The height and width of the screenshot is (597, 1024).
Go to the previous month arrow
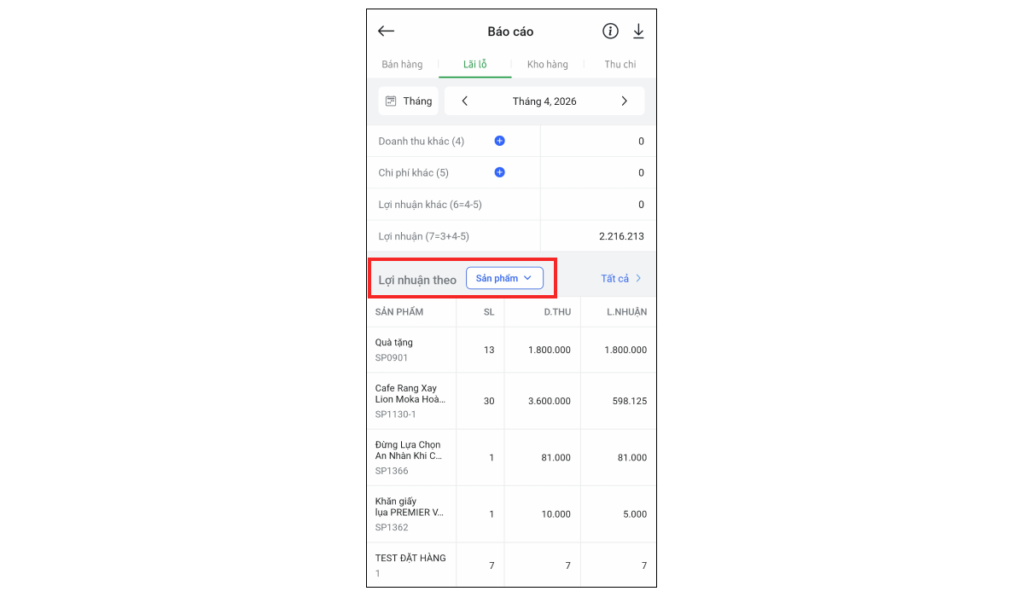tap(465, 101)
